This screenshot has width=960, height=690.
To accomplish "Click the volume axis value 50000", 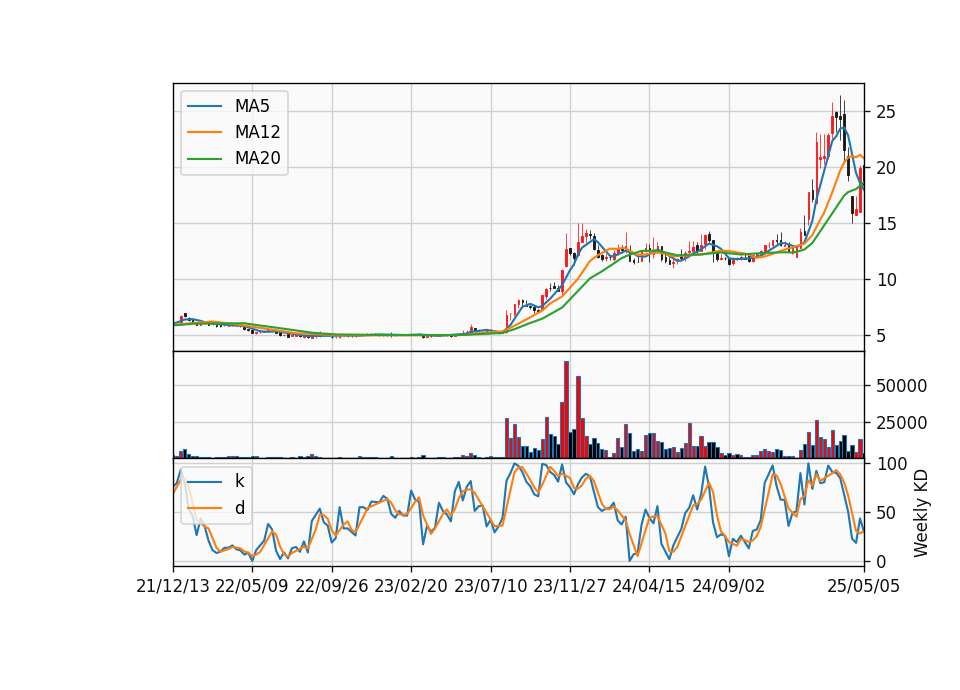I will [x=901, y=386].
